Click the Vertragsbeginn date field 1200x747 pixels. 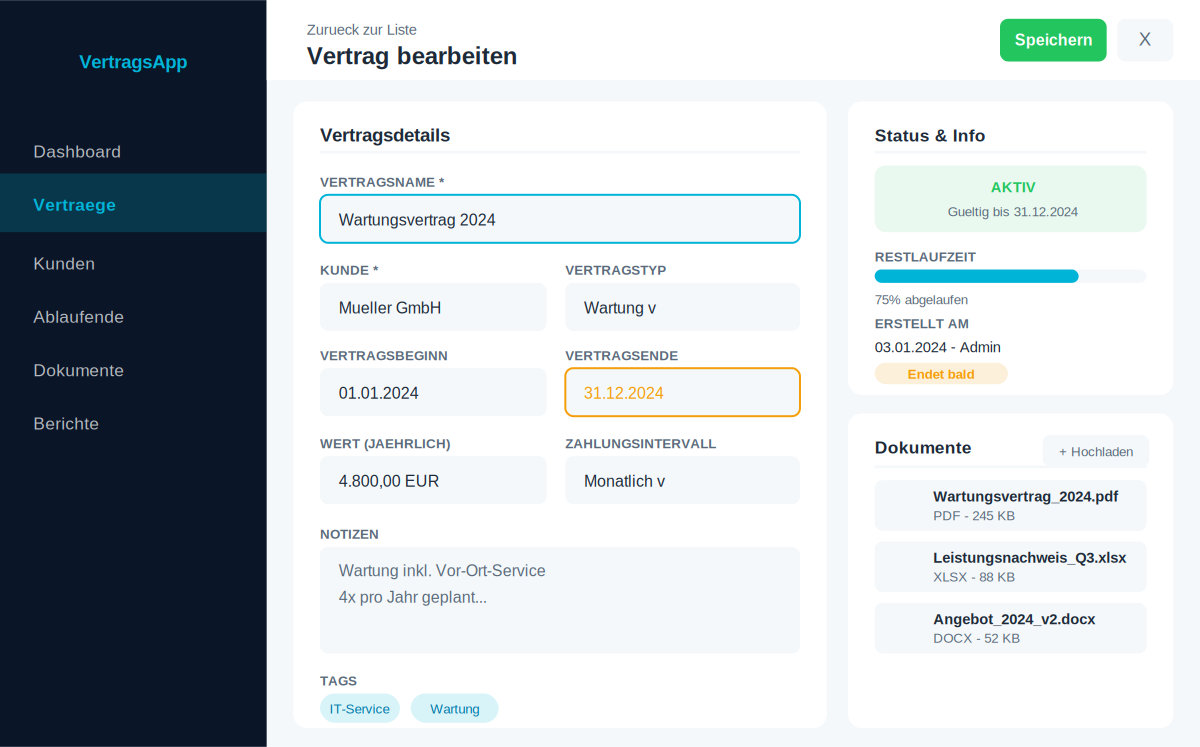[432, 392]
